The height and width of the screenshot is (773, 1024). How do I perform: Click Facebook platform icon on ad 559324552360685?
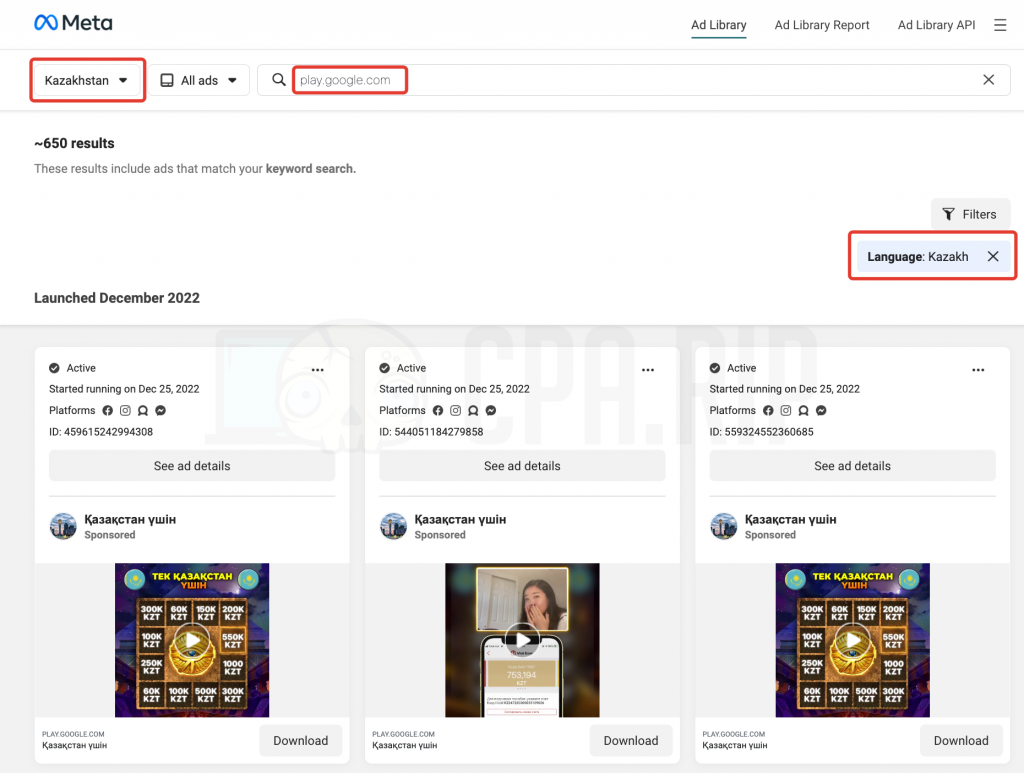click(x=769, y=410)
